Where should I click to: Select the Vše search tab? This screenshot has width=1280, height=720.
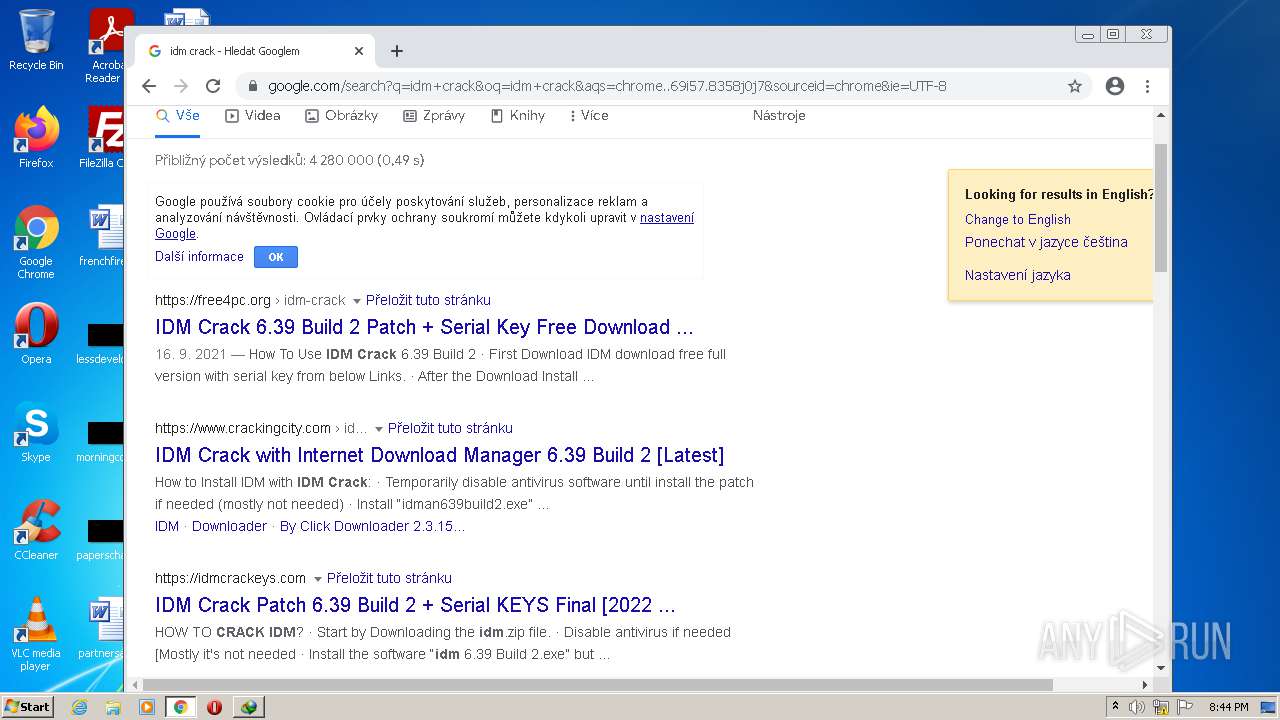coord(178,116)
